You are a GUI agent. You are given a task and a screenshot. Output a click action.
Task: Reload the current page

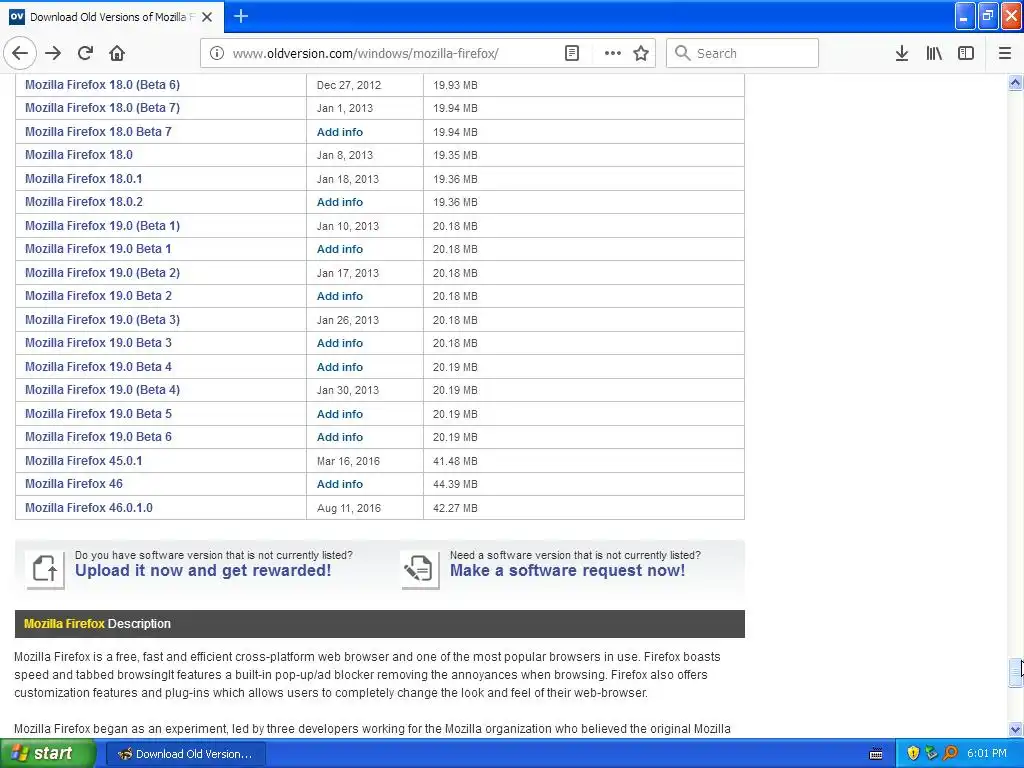click(x=85, y=54)
